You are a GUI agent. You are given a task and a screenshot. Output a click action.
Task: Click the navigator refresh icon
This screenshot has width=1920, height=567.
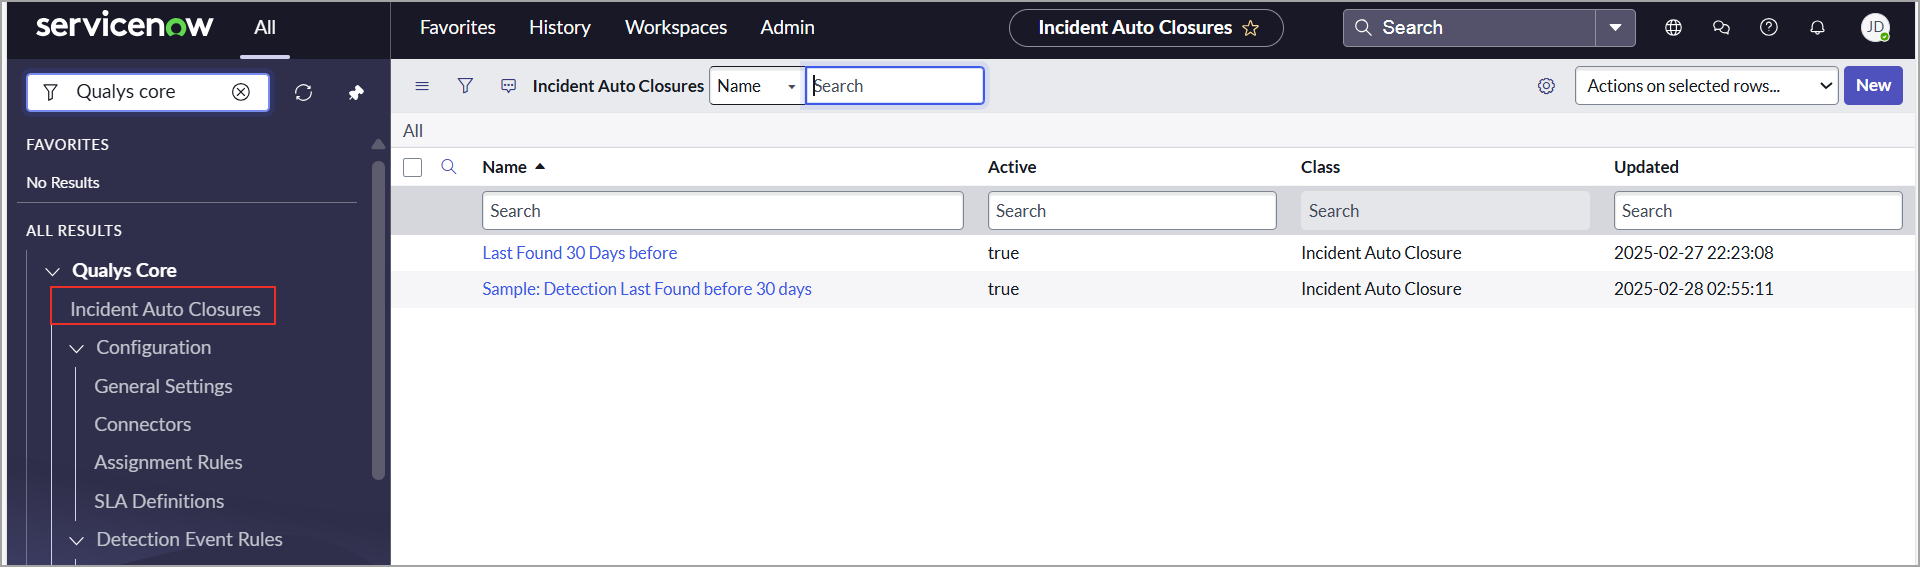pyautogui.click(x=304, y=93)
